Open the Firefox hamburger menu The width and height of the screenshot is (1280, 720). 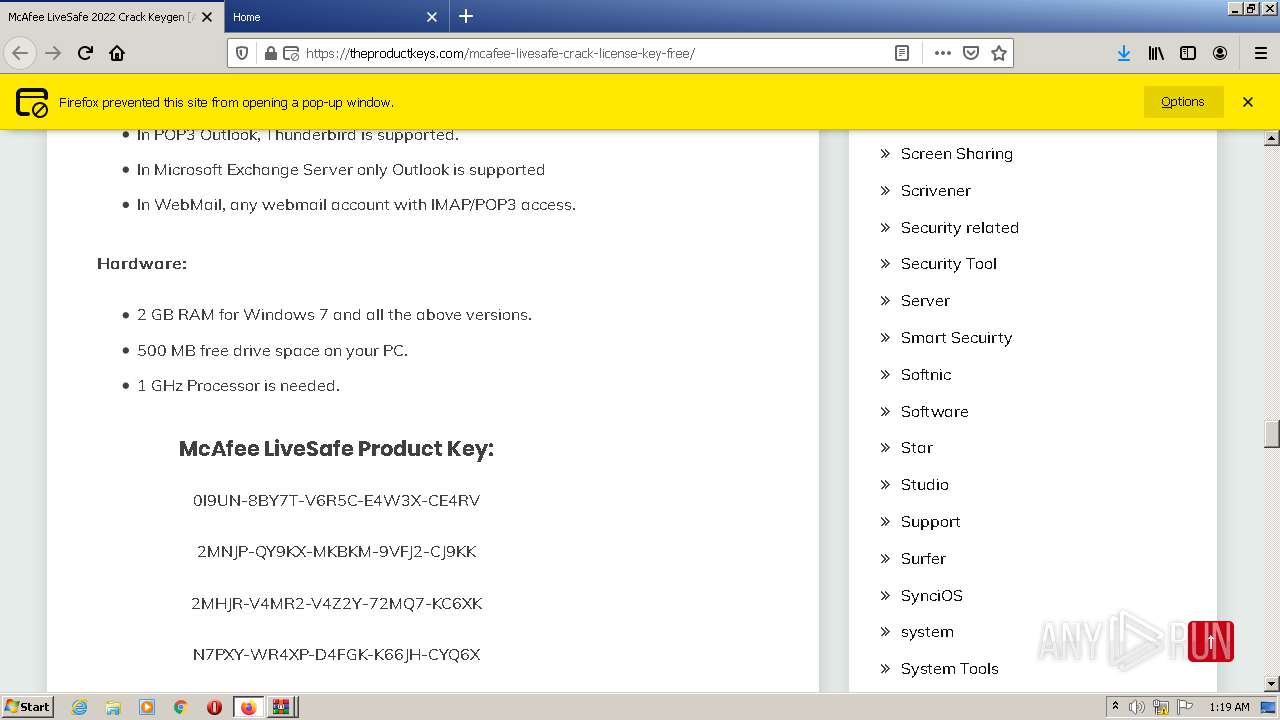coord(1260,53)
